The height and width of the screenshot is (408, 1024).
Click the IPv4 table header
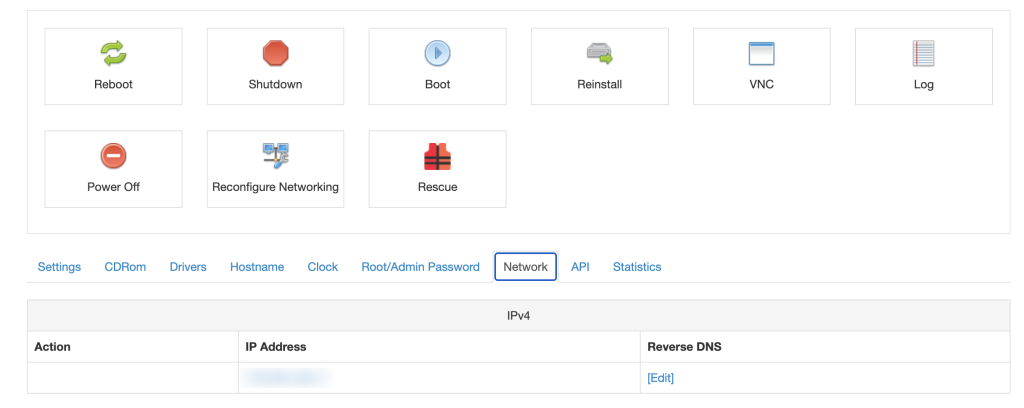coord(519,315)
